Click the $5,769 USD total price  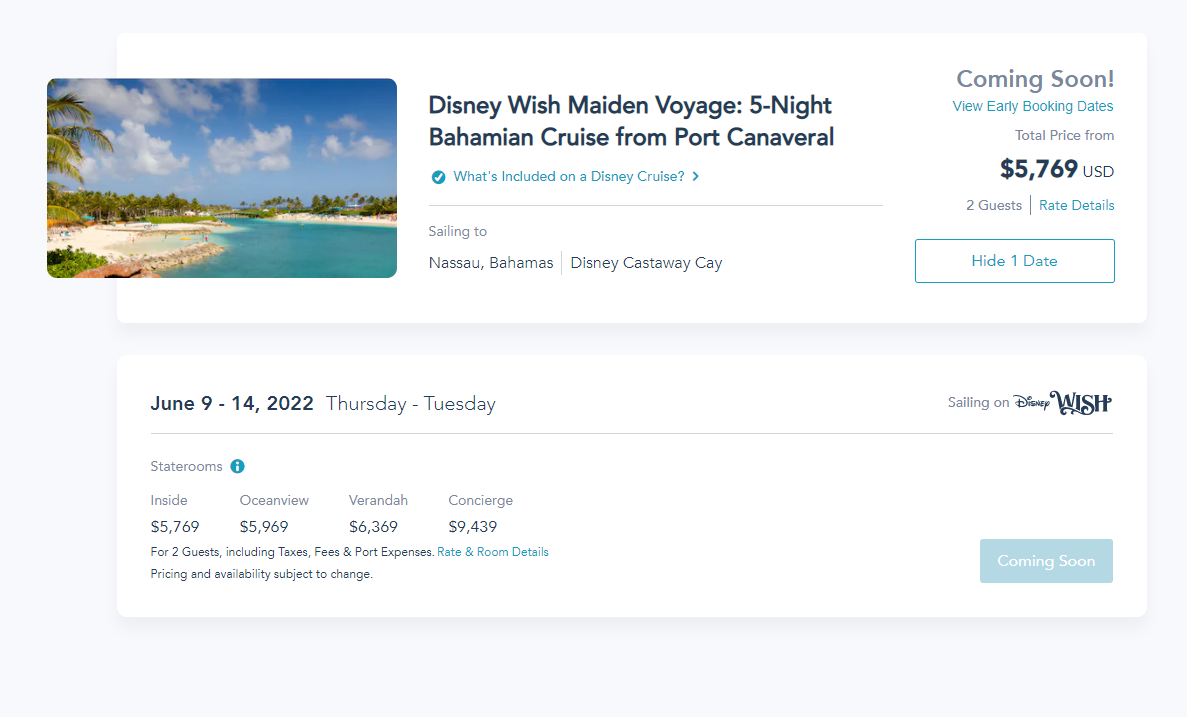pos(1056,170)
